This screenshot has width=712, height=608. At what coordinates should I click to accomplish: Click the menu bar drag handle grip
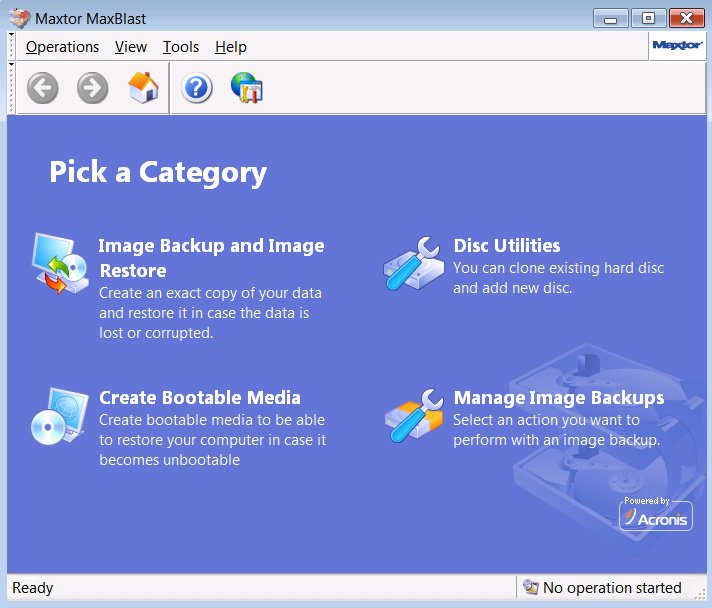(12, 46)
